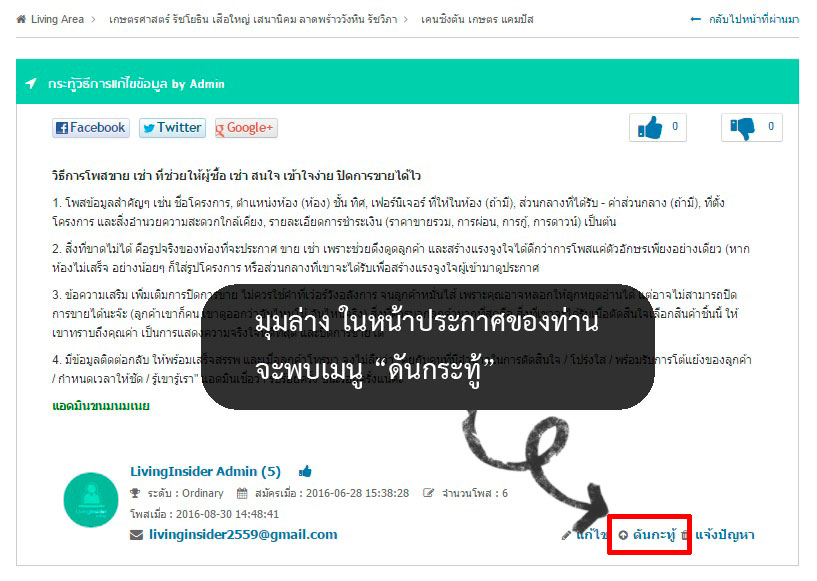
Task: Open the Living Area breadcrumb link
Action: 57,19
